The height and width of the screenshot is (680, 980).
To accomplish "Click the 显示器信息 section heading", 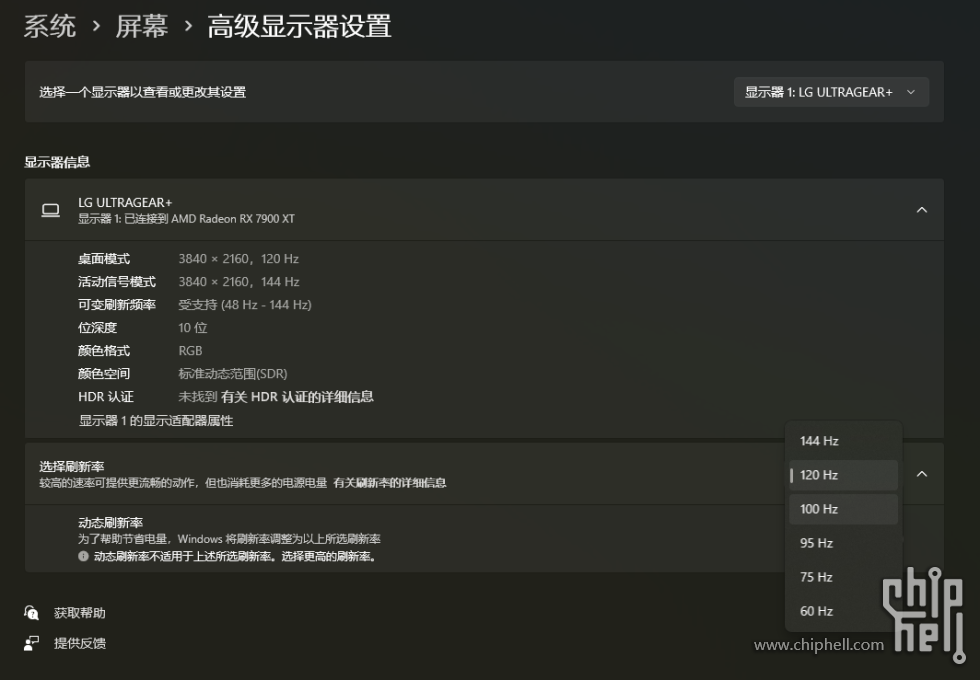I will pos(57,162).
